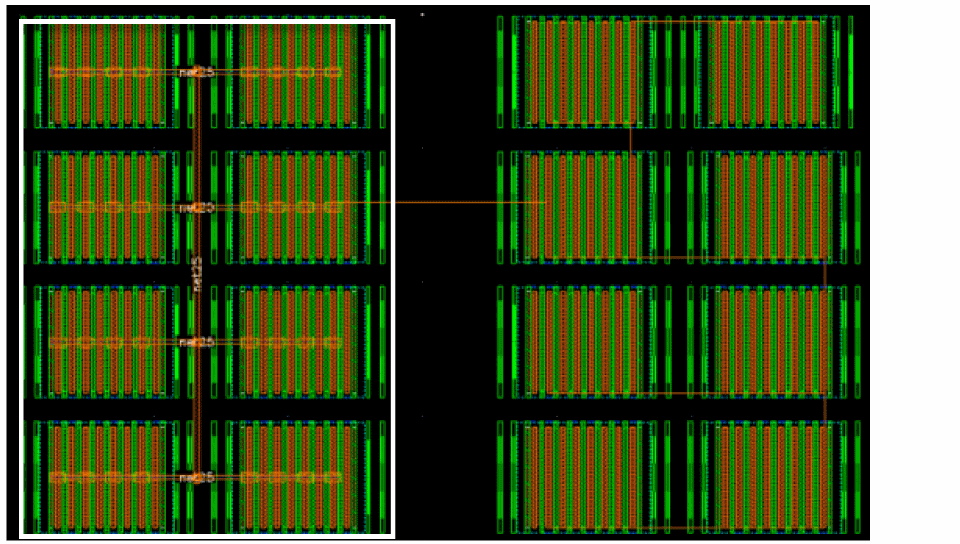Select the top-right transistor array in white box
The height and width of the screenshot is (544, 960).
click(298, 75)
